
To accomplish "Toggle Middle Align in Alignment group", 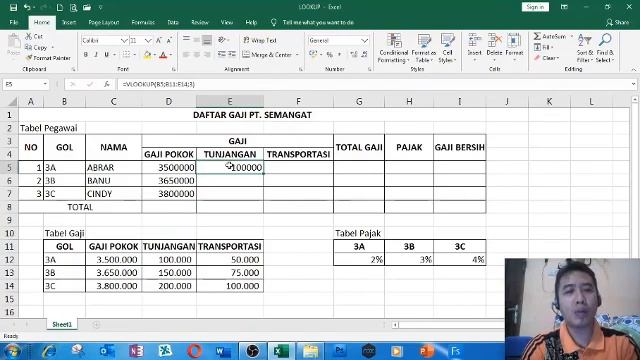I will (197, 40).
